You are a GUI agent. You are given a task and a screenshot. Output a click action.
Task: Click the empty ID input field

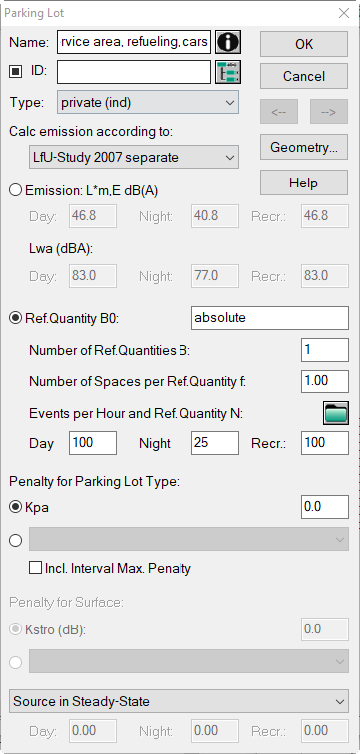(134, 72)
